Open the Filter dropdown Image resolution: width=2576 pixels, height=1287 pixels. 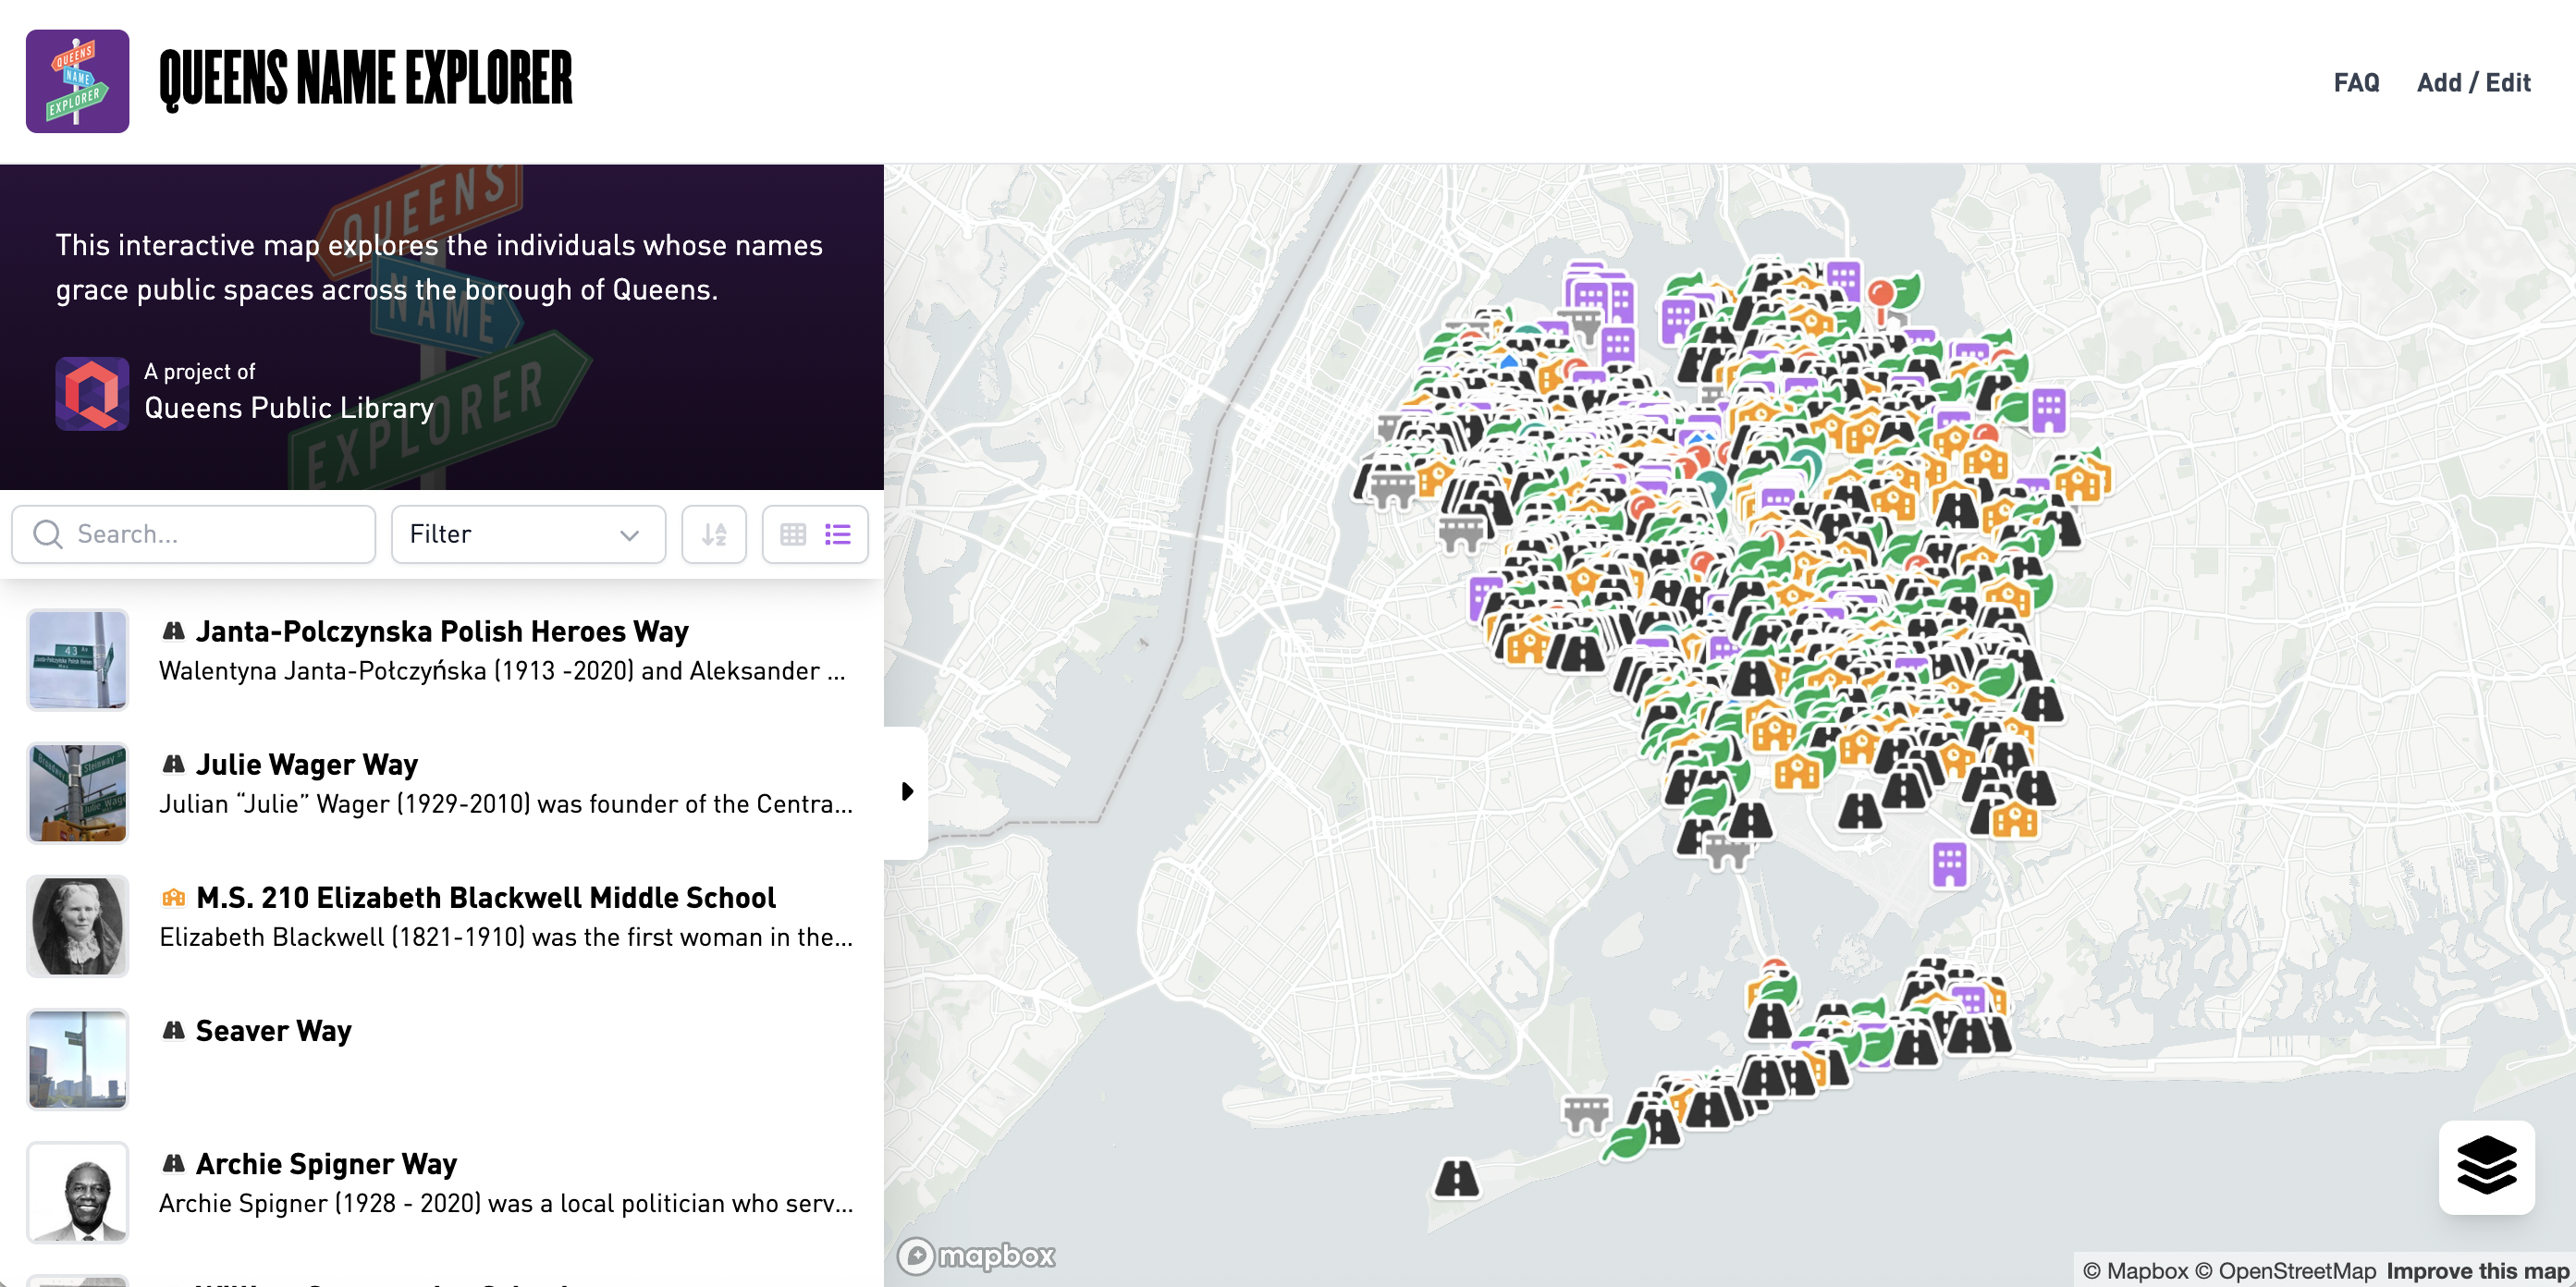[527, 534]
